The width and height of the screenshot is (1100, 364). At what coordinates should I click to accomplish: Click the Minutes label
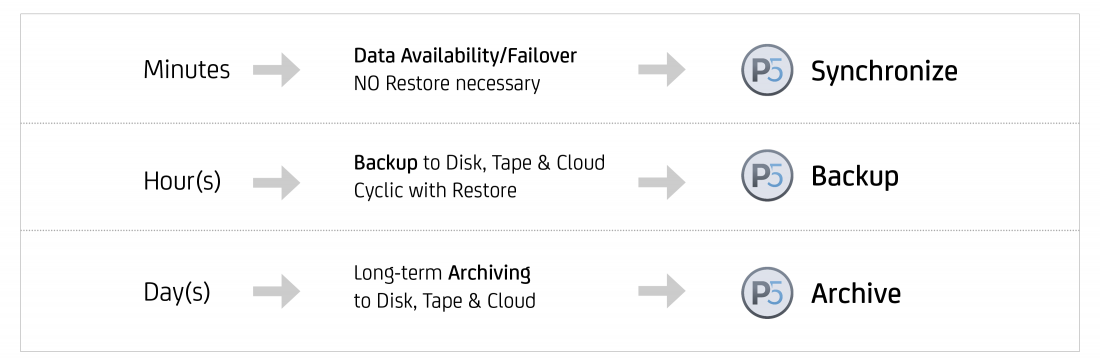click(x=187, y=69)
